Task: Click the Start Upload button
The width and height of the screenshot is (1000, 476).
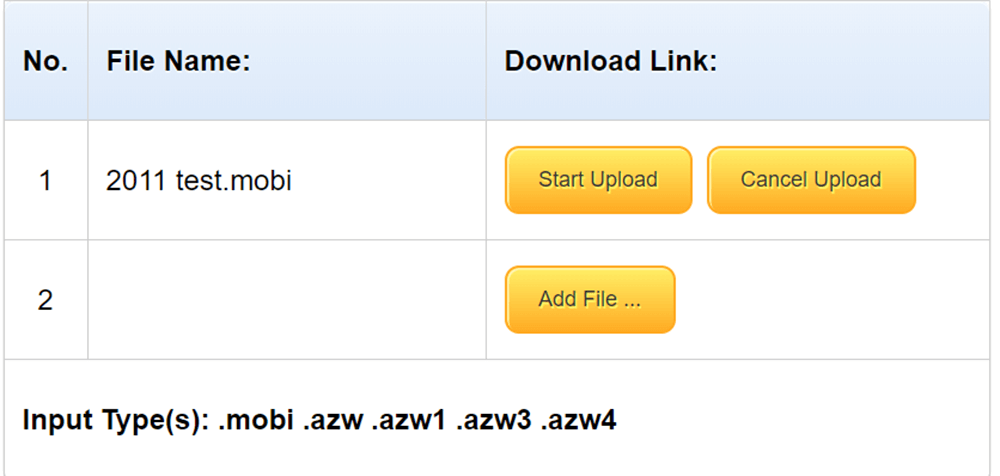Action: click(598, 180)
